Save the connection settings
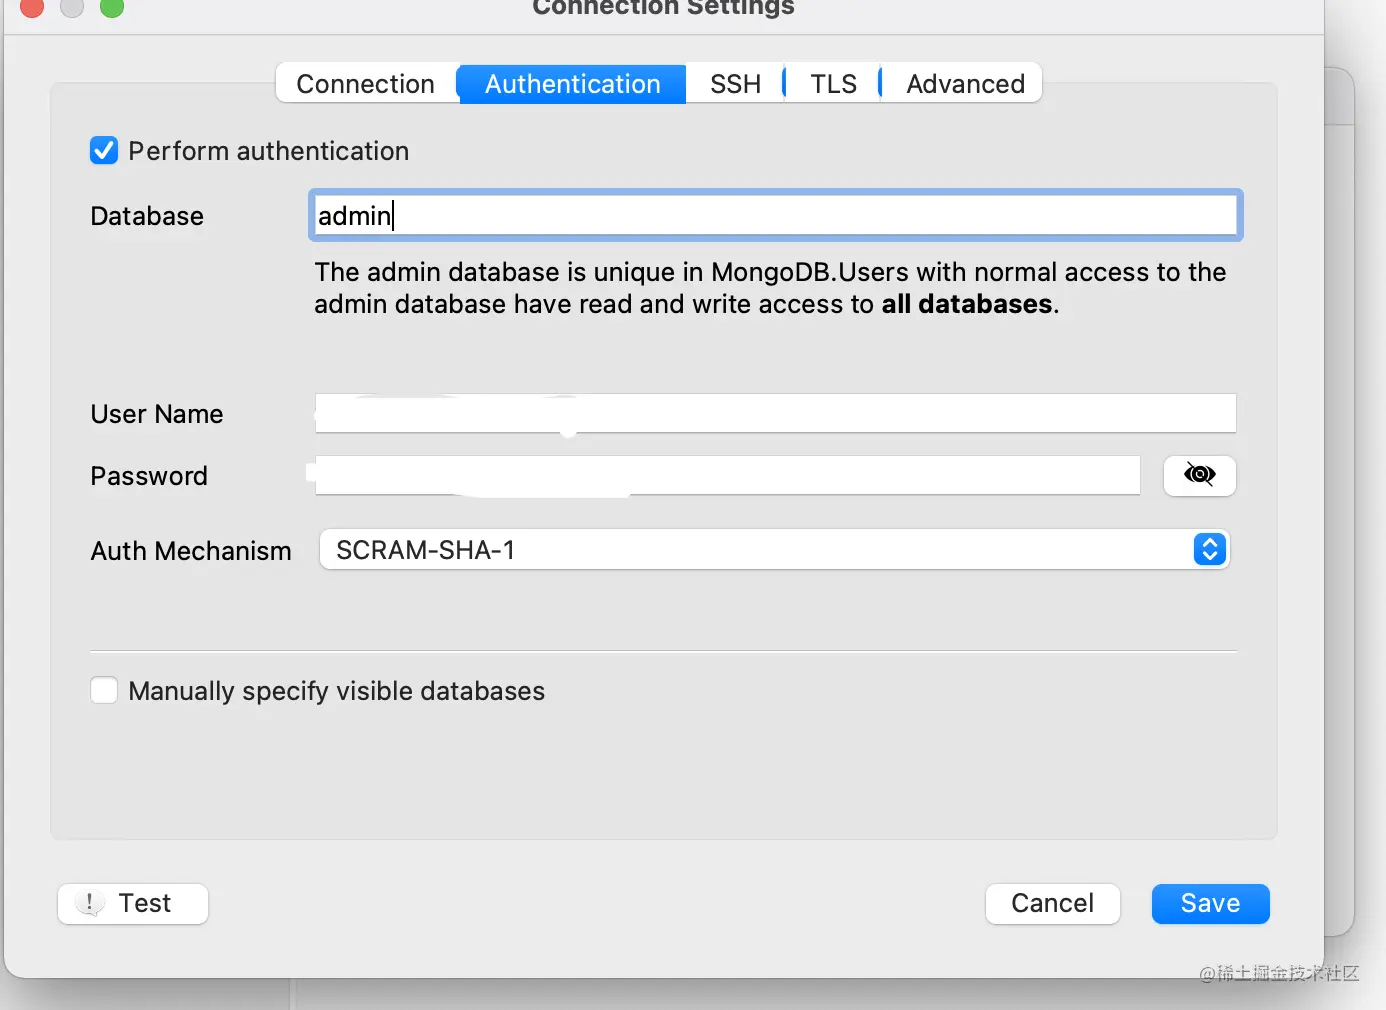 1210,903
